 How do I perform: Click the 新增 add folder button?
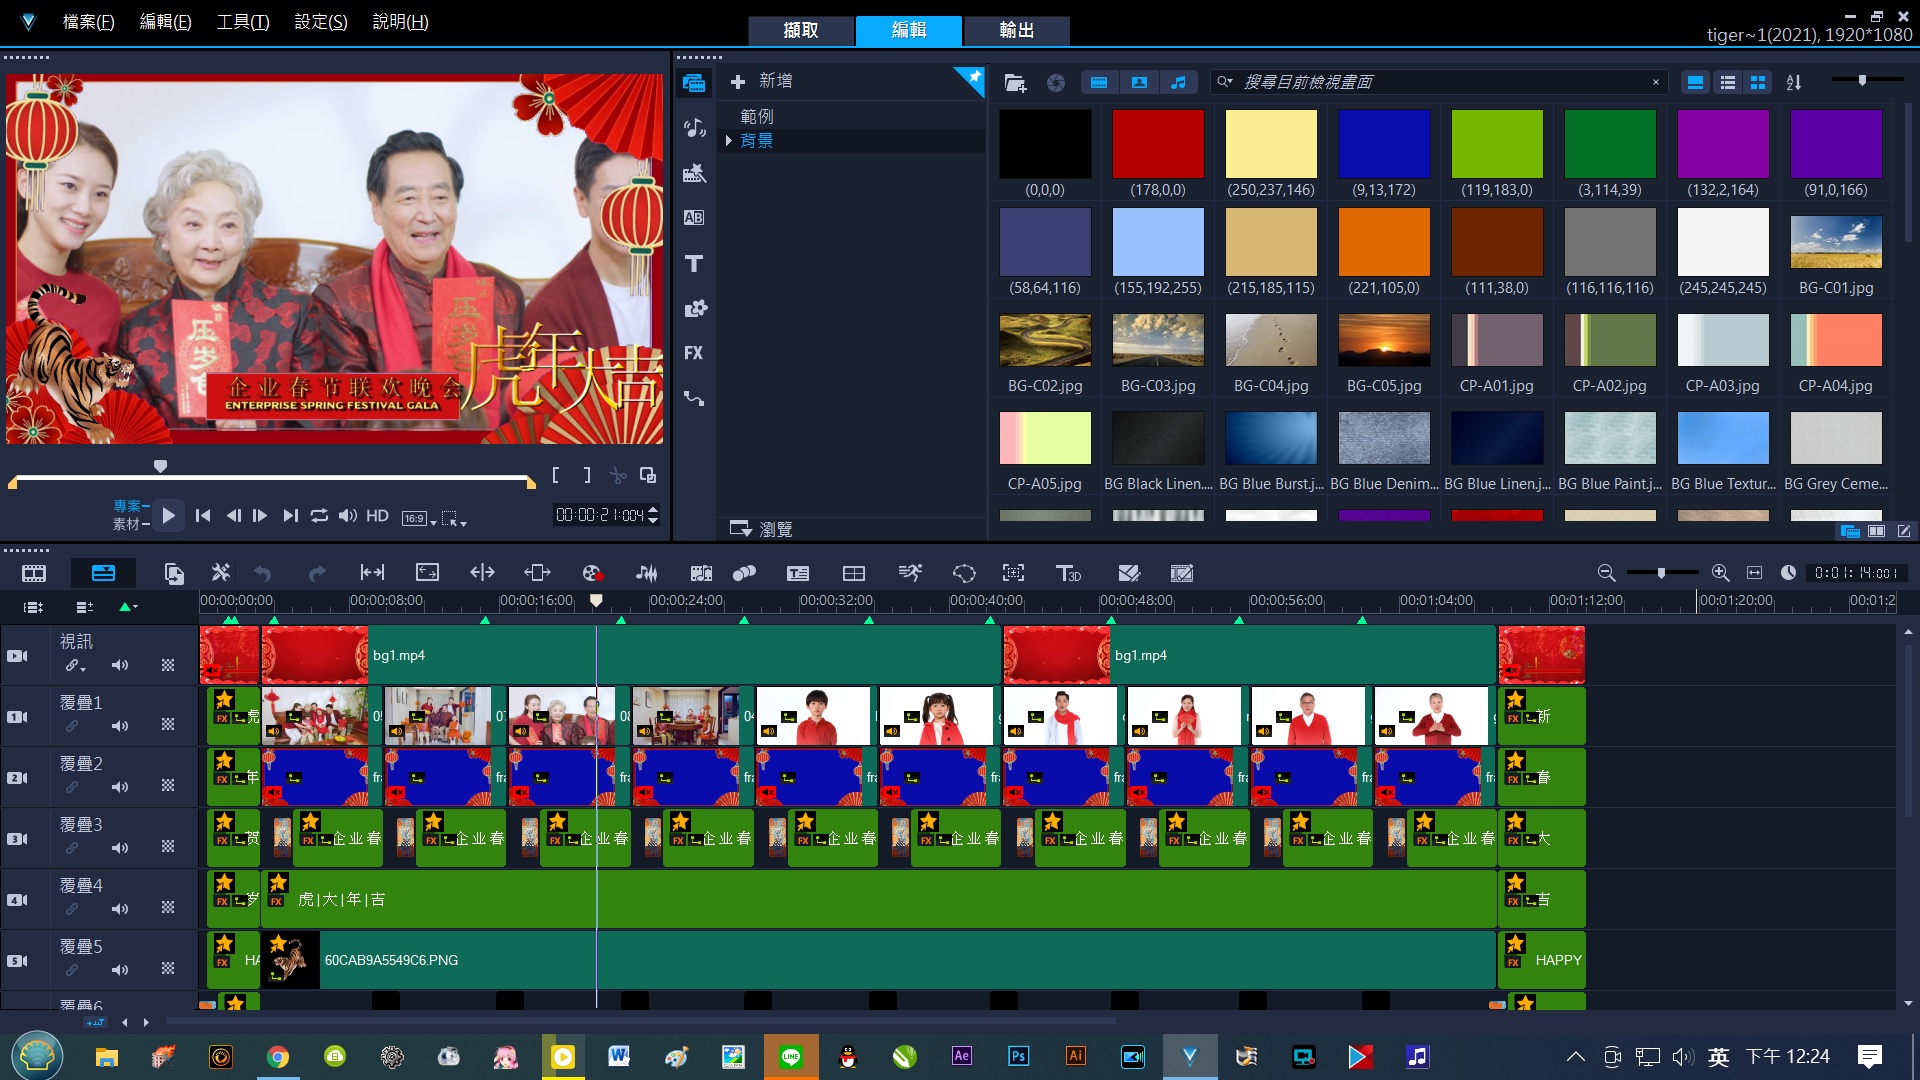761,81
